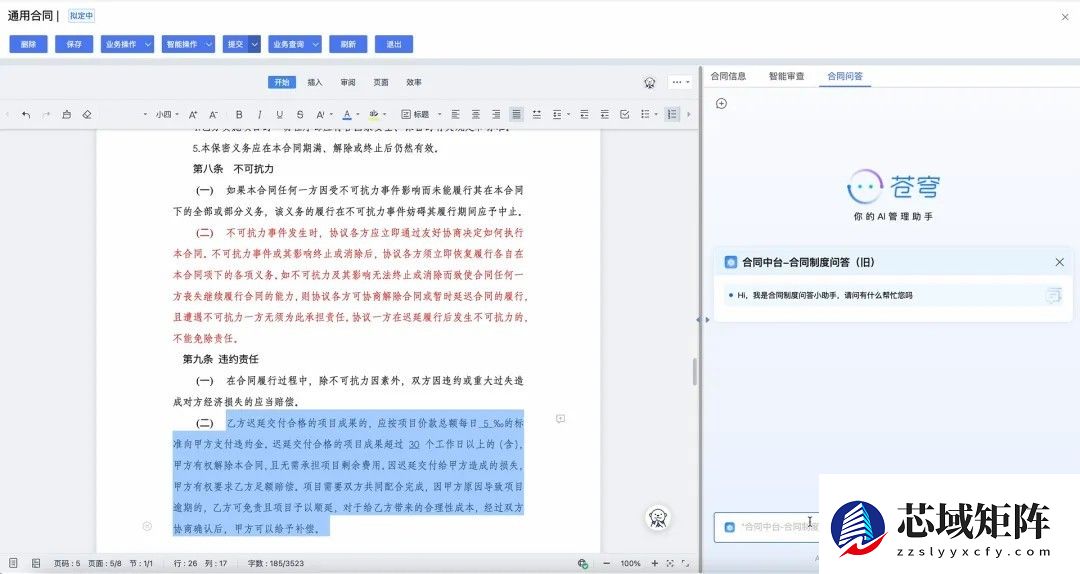Click the comment icon beside the highlighted clause

click(x=561, y=418)
